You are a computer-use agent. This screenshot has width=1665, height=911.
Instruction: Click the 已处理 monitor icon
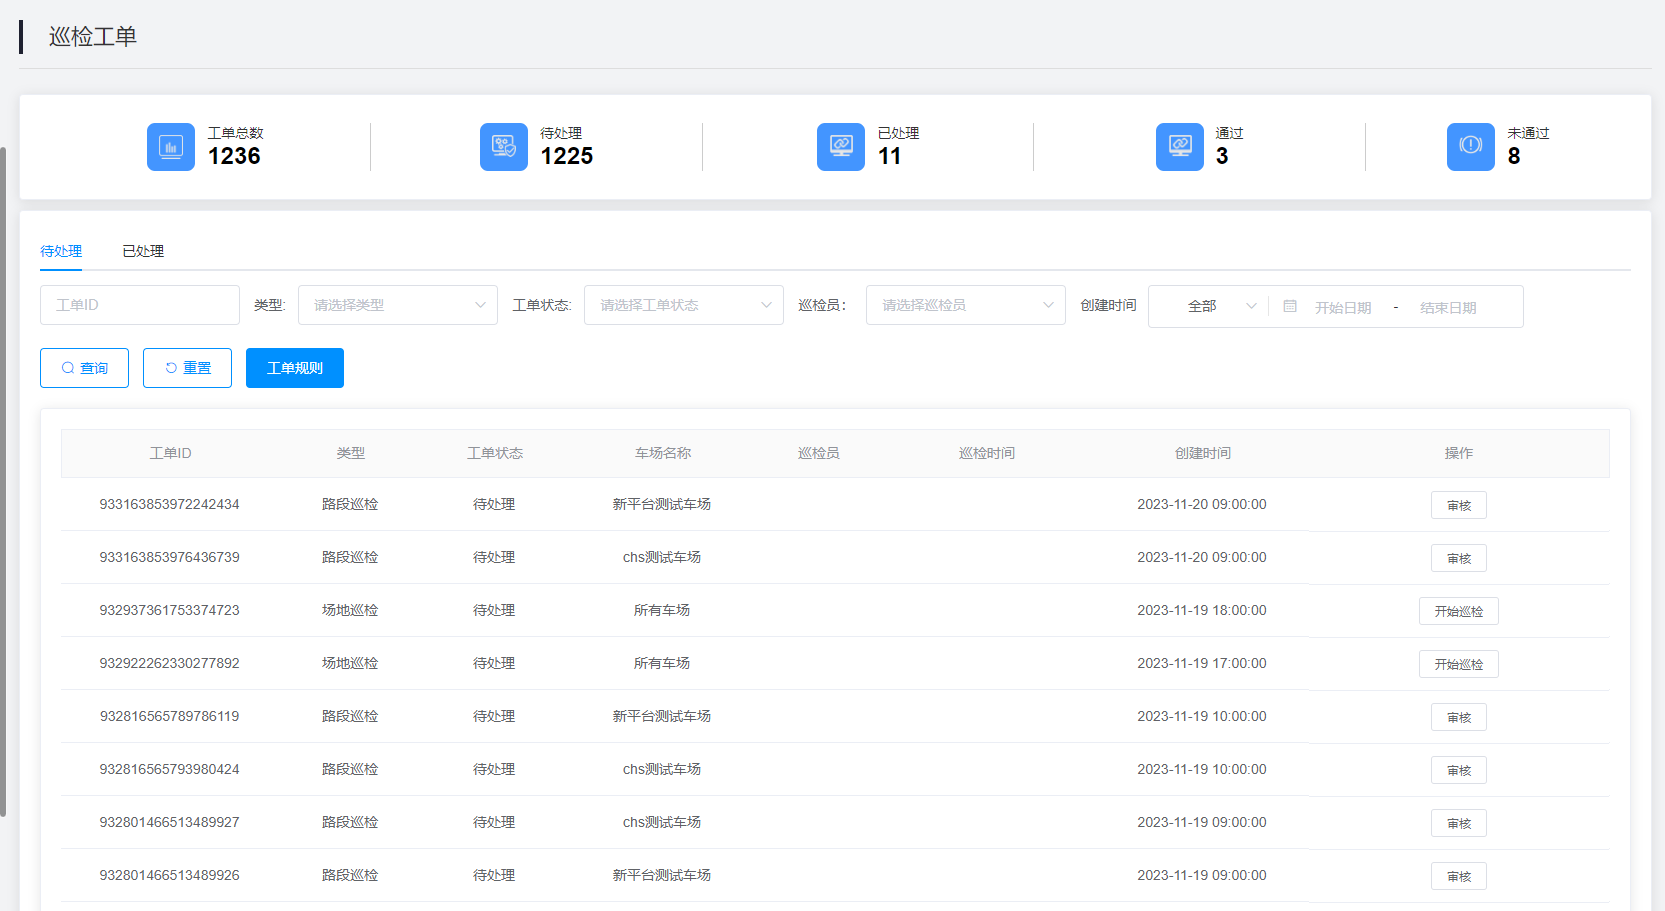pyautogui.click(x=840, y=147)
